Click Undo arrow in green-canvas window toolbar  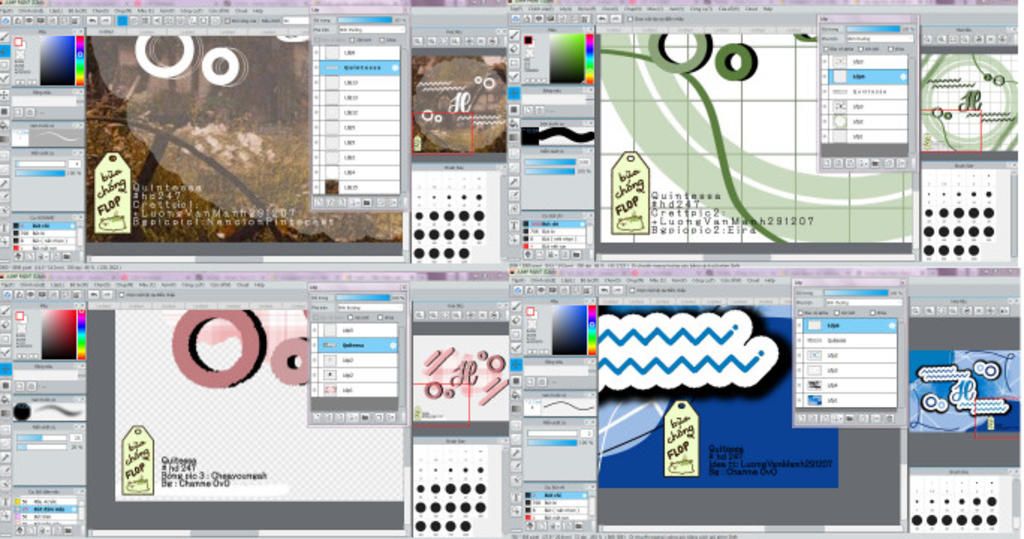pyautogui.click(x=603, y=19)
